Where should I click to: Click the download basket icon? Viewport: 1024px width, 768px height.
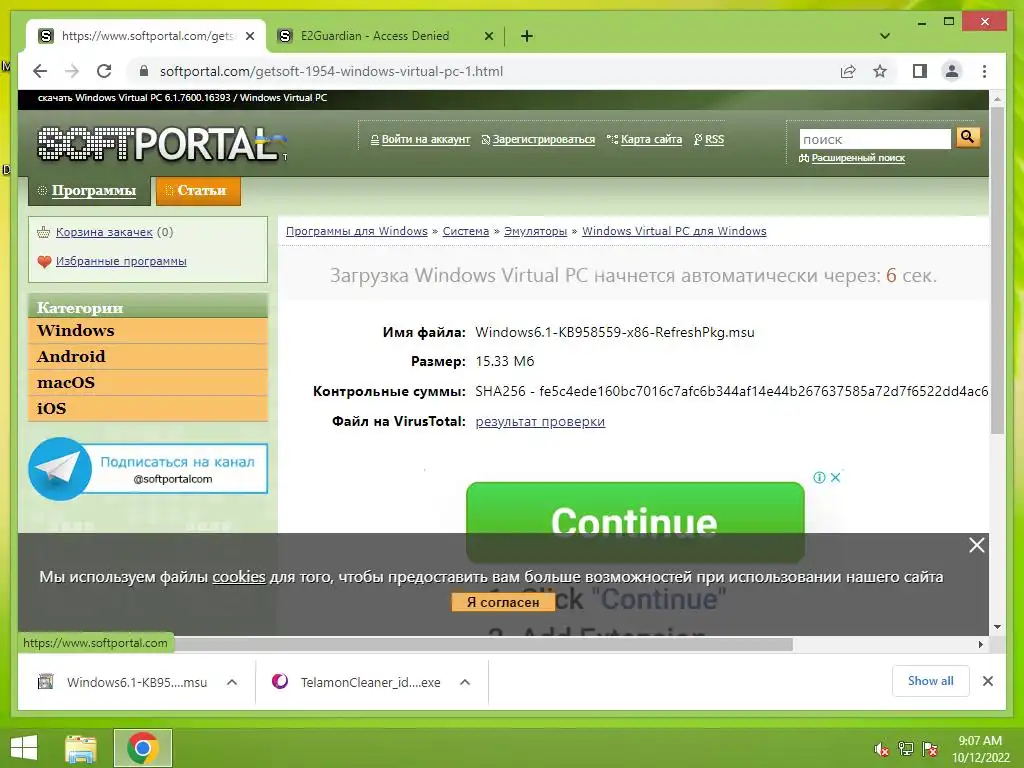[44, 232]
